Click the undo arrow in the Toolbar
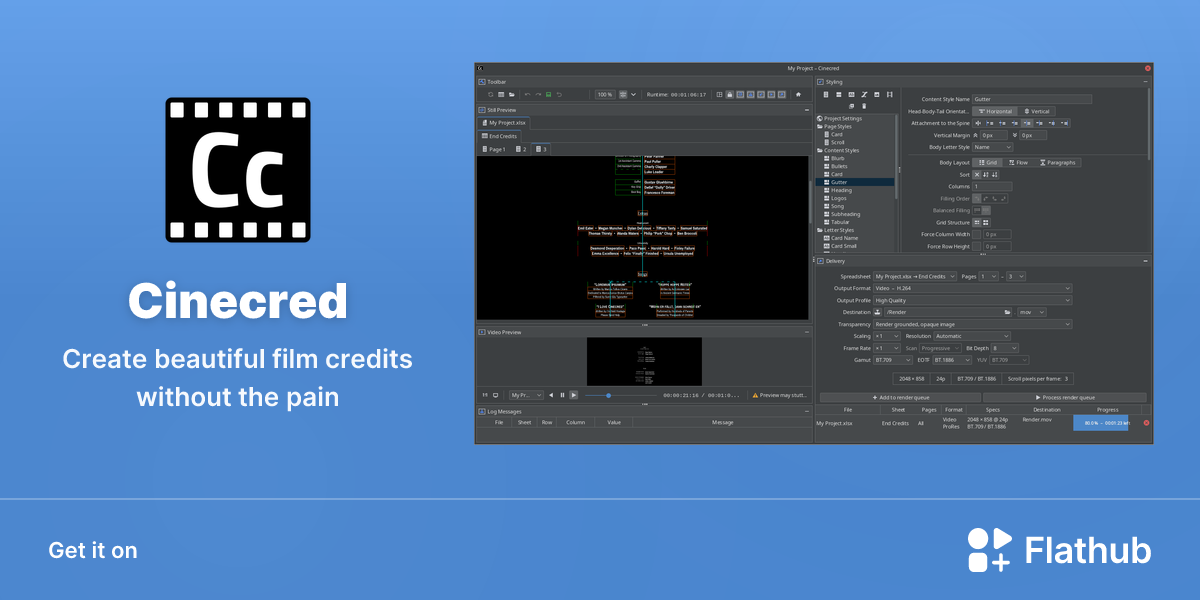 (x=528, y=94)
